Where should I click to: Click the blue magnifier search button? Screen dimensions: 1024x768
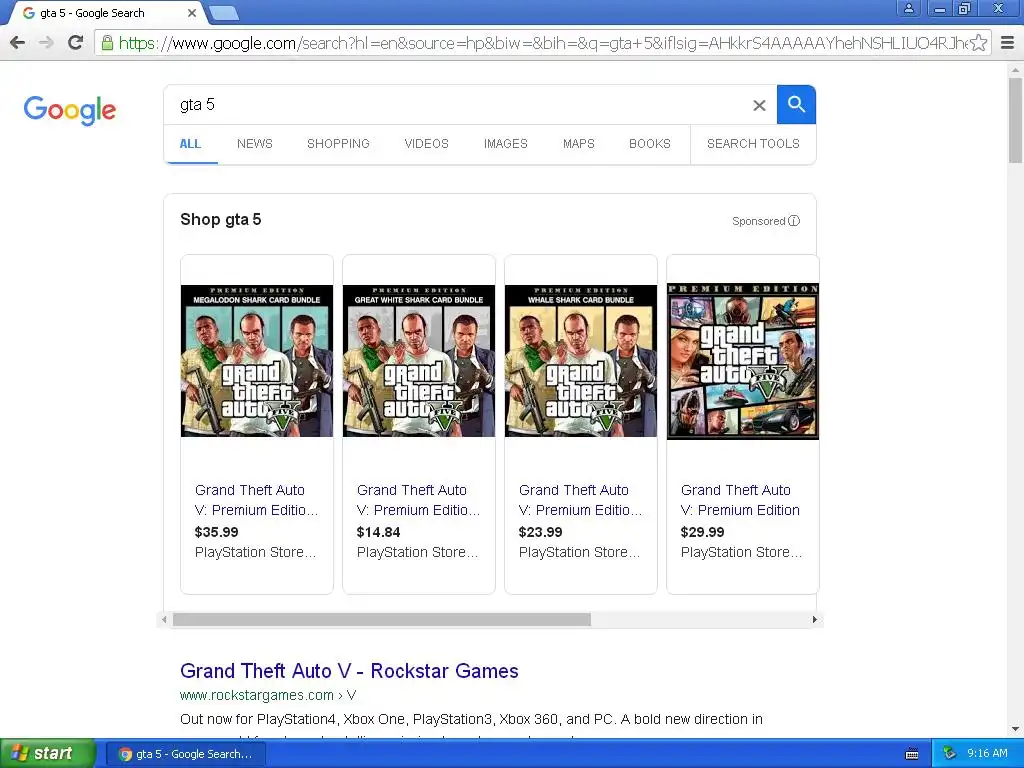(x=796, y=104)
